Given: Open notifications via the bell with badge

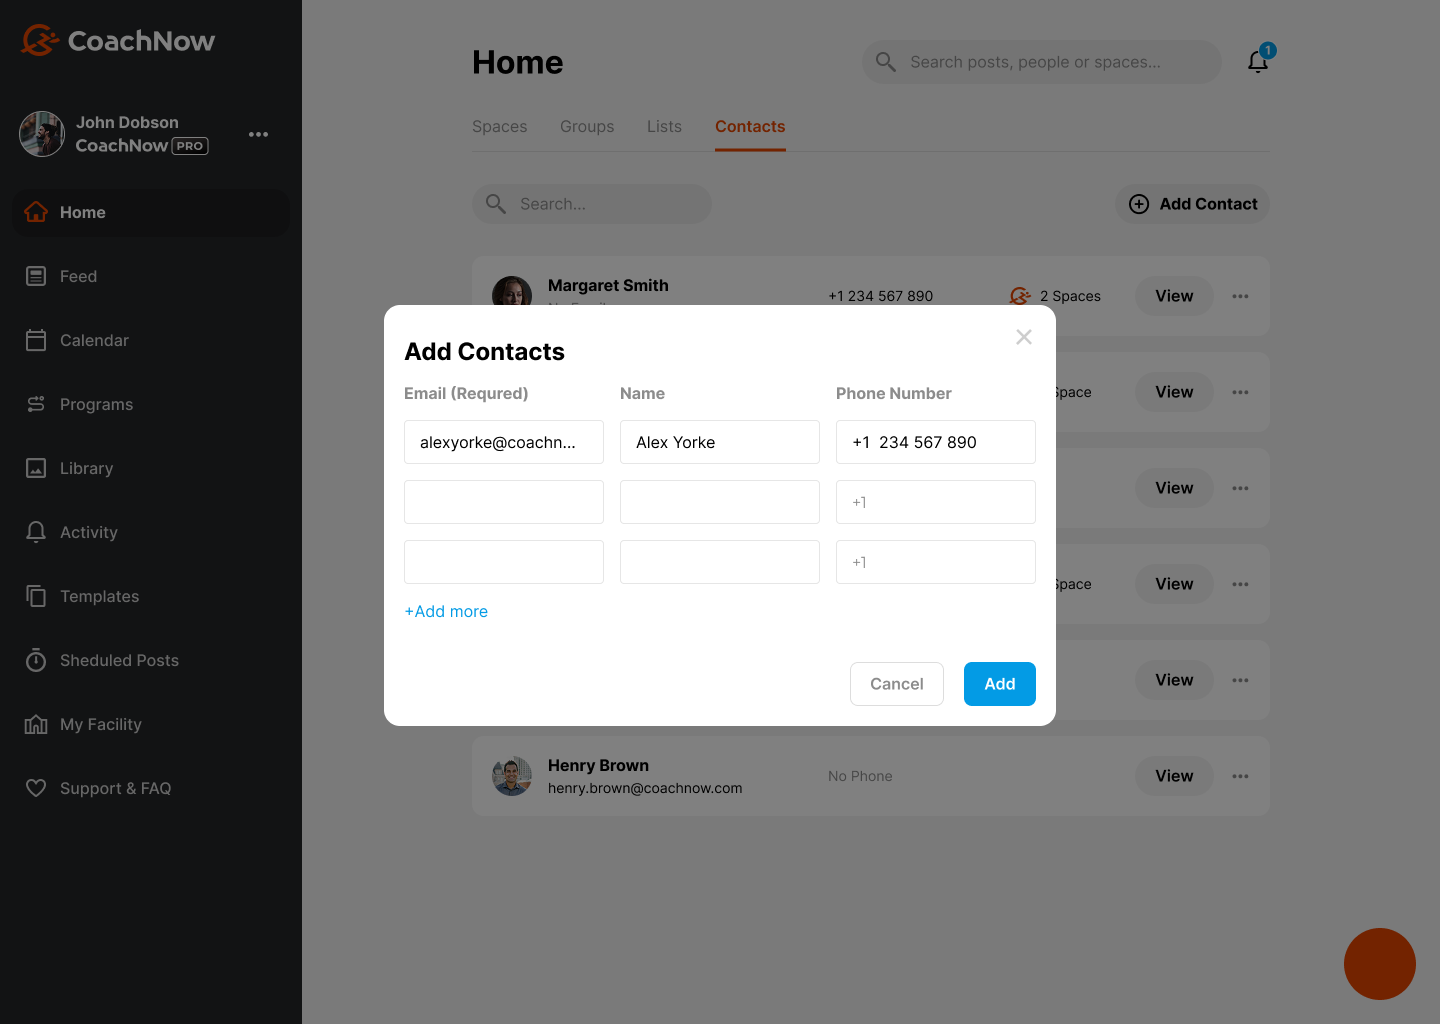Looking at the screenshot, I should pos(1258,61).
